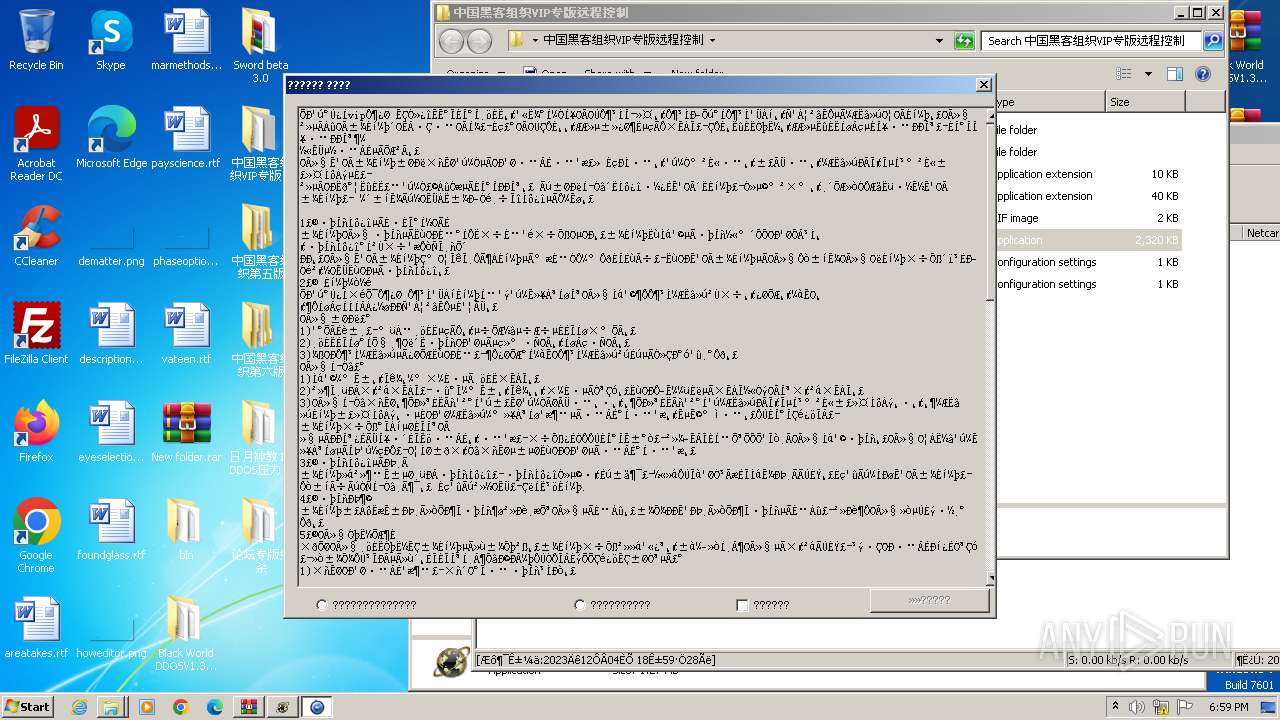Select the 2,320 KB application row
Image resolution: width=1280 pixels, height=720 pixels.
click(x=1089, y=240)
